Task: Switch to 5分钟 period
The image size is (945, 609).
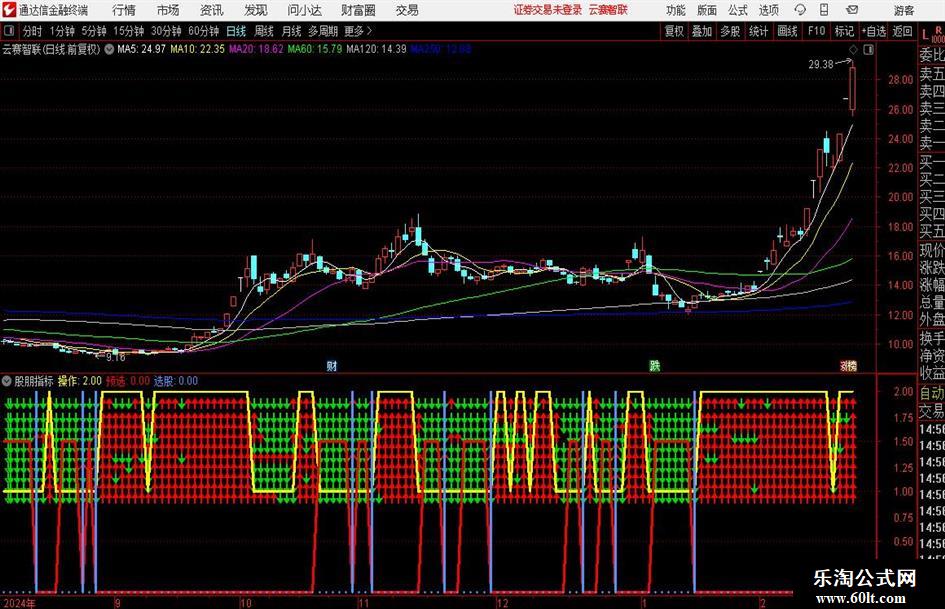Action: [x=94, y=31]
